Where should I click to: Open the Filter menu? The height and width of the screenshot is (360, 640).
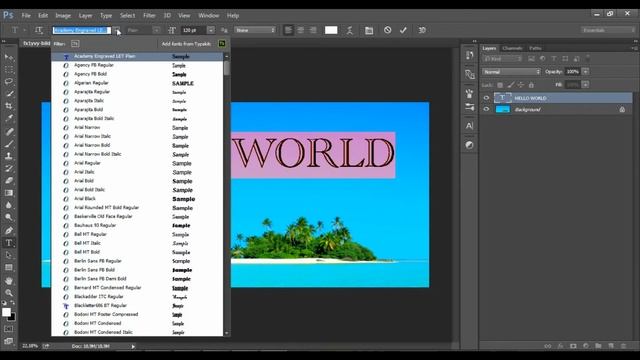[149, 16]
